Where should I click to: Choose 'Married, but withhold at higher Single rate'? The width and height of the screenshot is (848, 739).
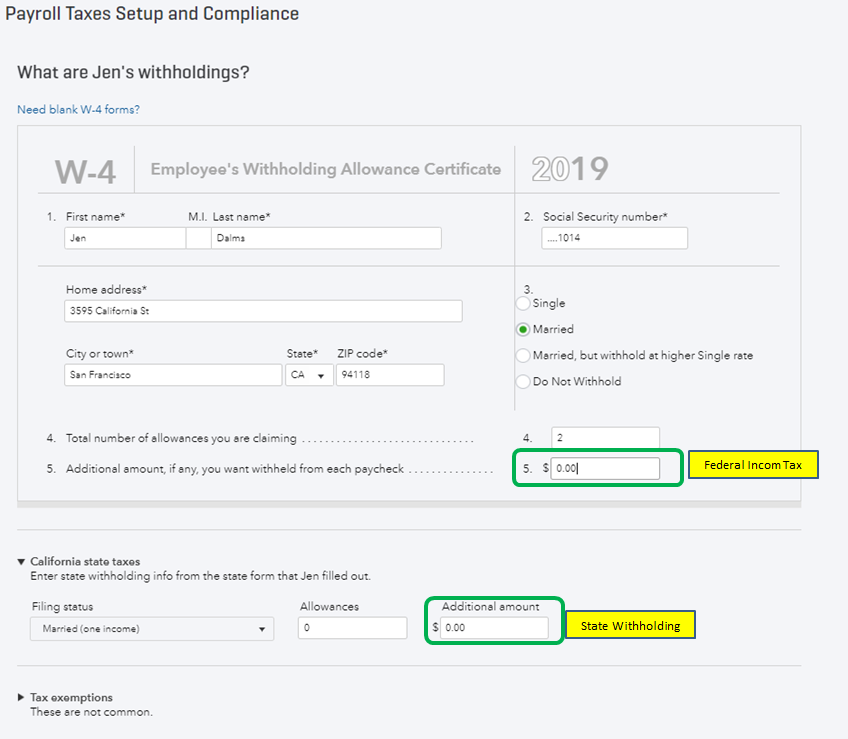tap(523, 355)
